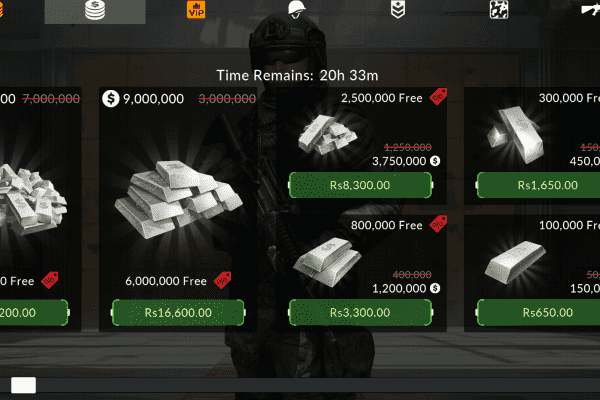Screen dimensions: 600x400
Task: Click the Time Remains countdown label
Action: pyautogui.click(x=297, y=75)
